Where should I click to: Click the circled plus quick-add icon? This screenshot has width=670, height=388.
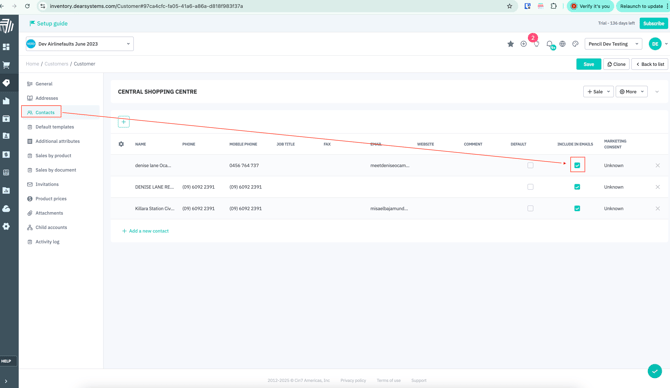(523, 44)
